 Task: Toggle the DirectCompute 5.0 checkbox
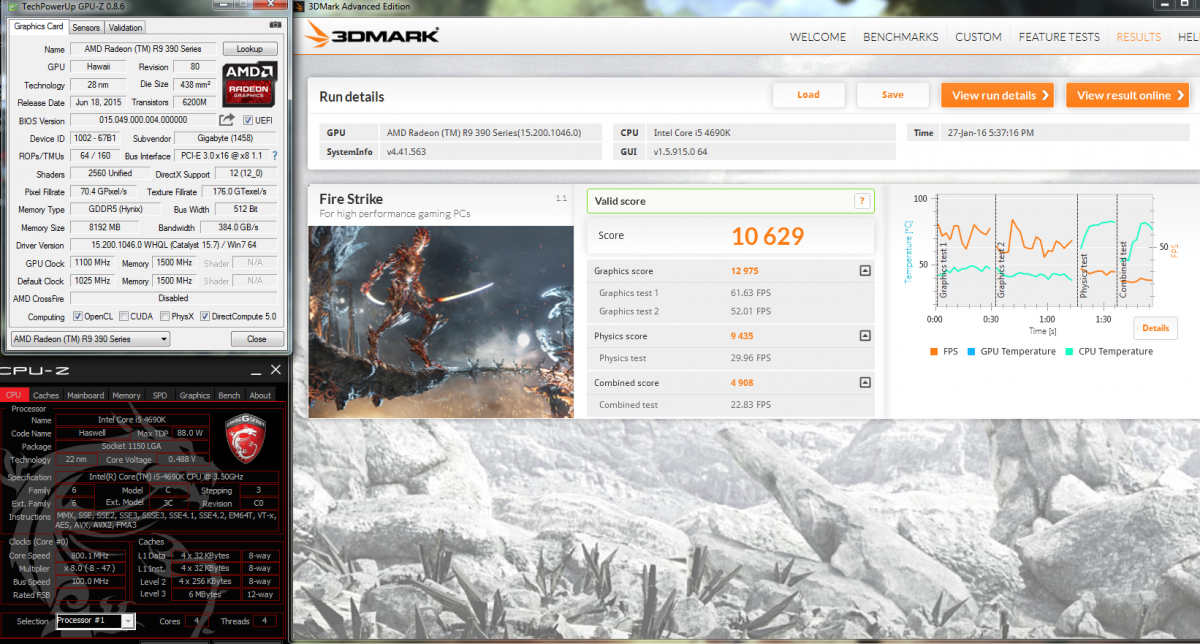[x=205, y=316]
